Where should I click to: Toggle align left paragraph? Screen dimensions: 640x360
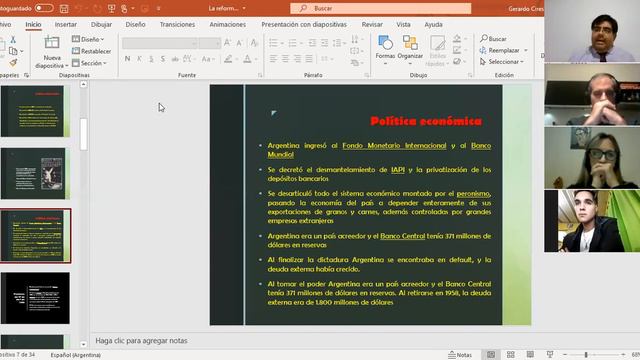(x=273, y=59)
